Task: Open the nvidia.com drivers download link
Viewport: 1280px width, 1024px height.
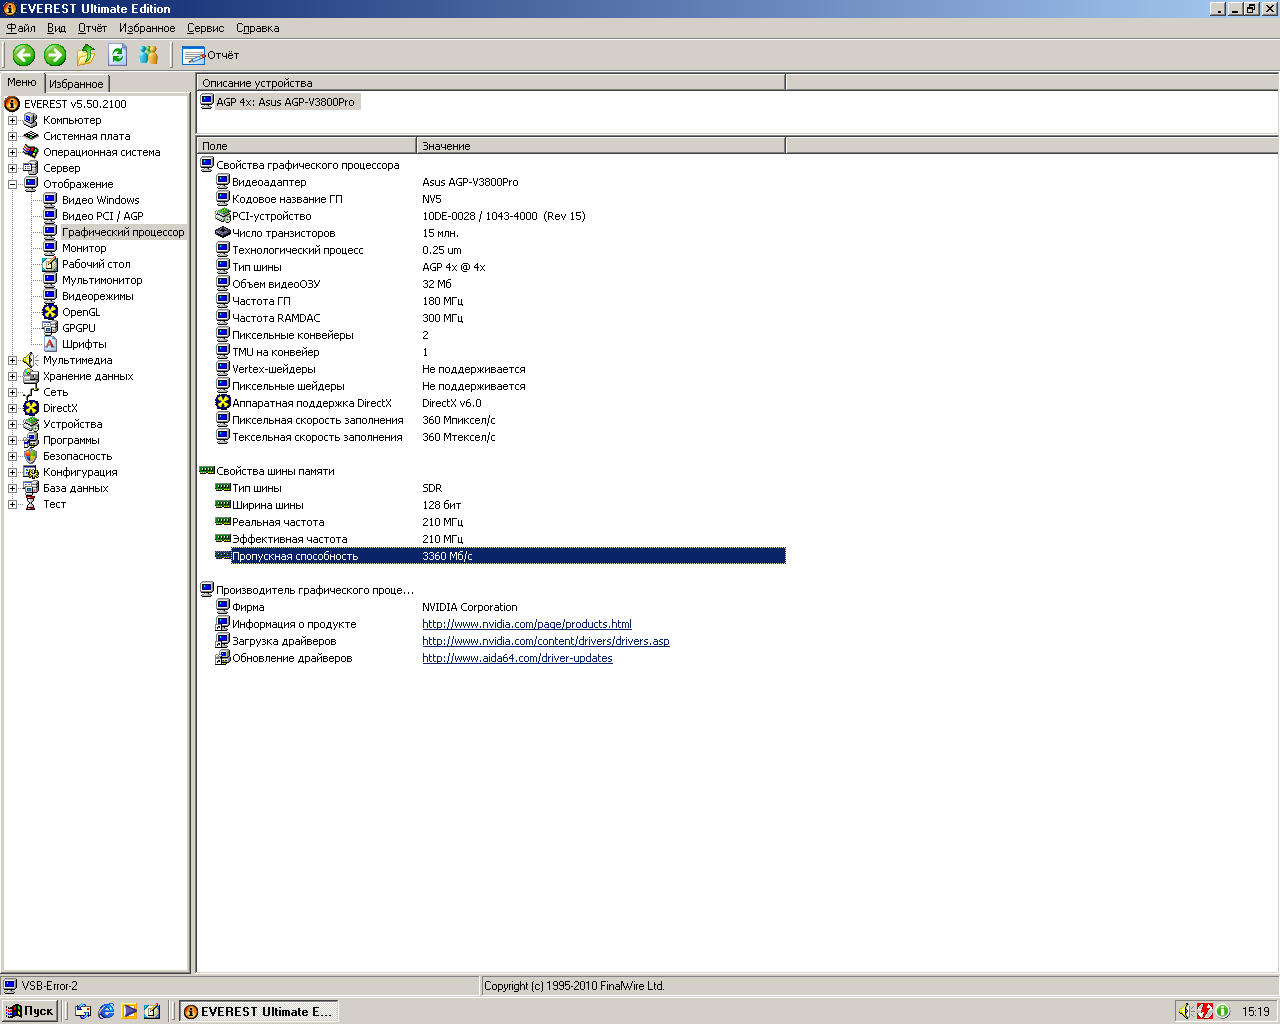Action: tap(546, 641)
